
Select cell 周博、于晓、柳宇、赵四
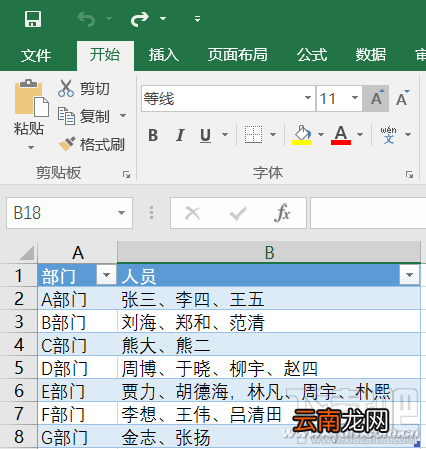[269, 368]
